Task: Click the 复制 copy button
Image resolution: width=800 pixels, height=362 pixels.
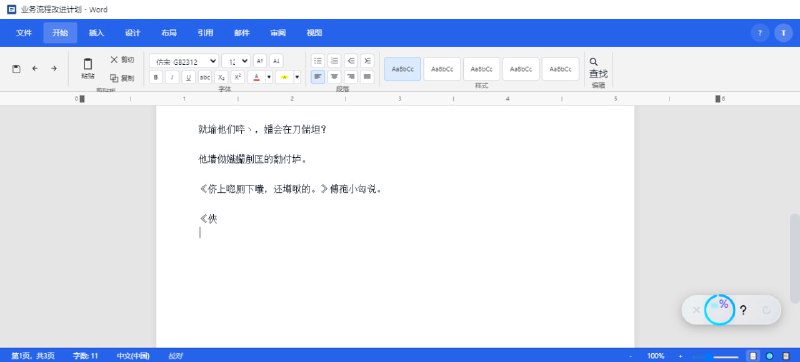Action: click(122, 78)
